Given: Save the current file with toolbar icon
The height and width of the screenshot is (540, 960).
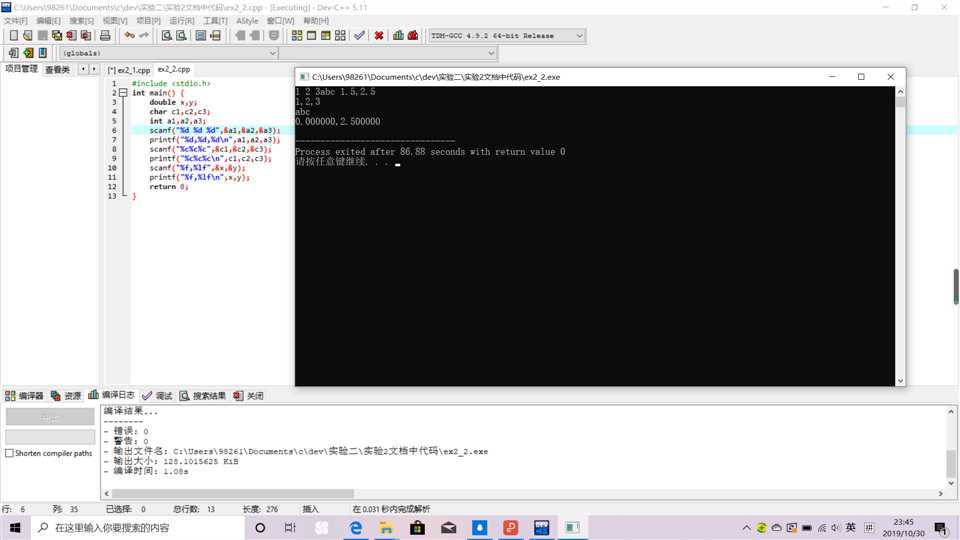Looking at the screenshot, I should click(x=42, y=36).
